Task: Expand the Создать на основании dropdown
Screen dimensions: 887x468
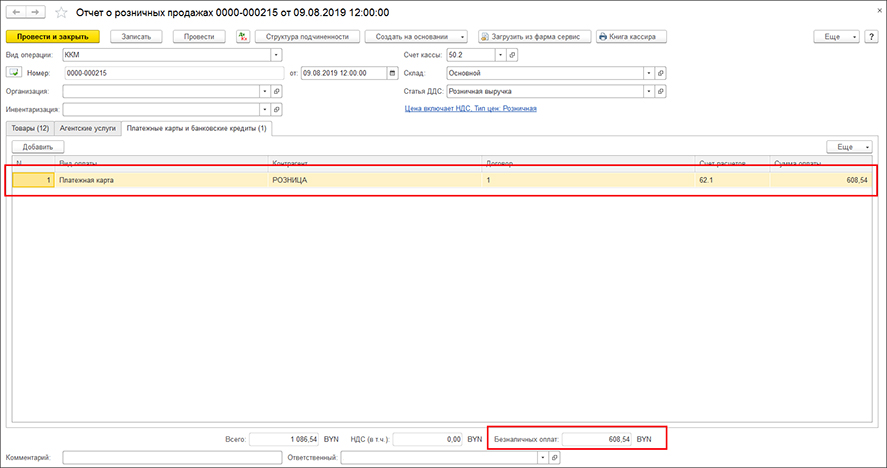Action: [462, 36]
